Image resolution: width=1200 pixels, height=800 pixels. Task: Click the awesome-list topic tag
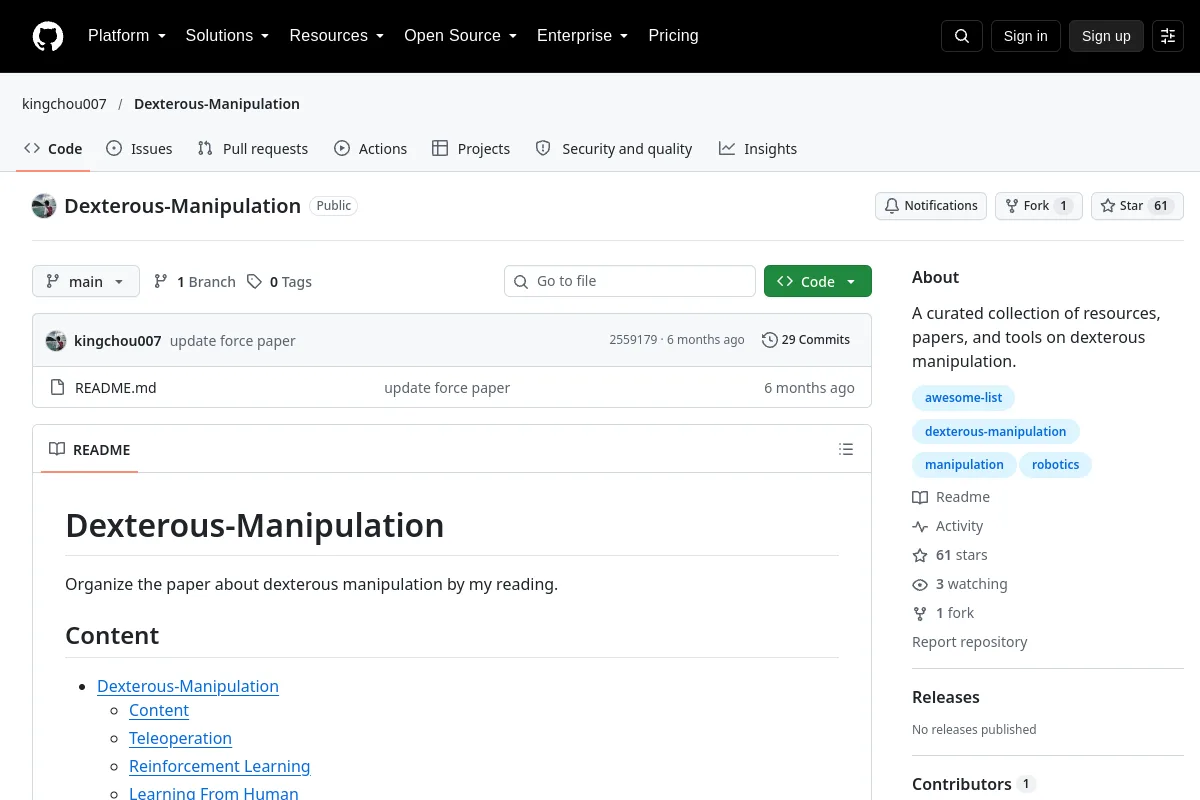pyautogui.click(x=963, y=398)
